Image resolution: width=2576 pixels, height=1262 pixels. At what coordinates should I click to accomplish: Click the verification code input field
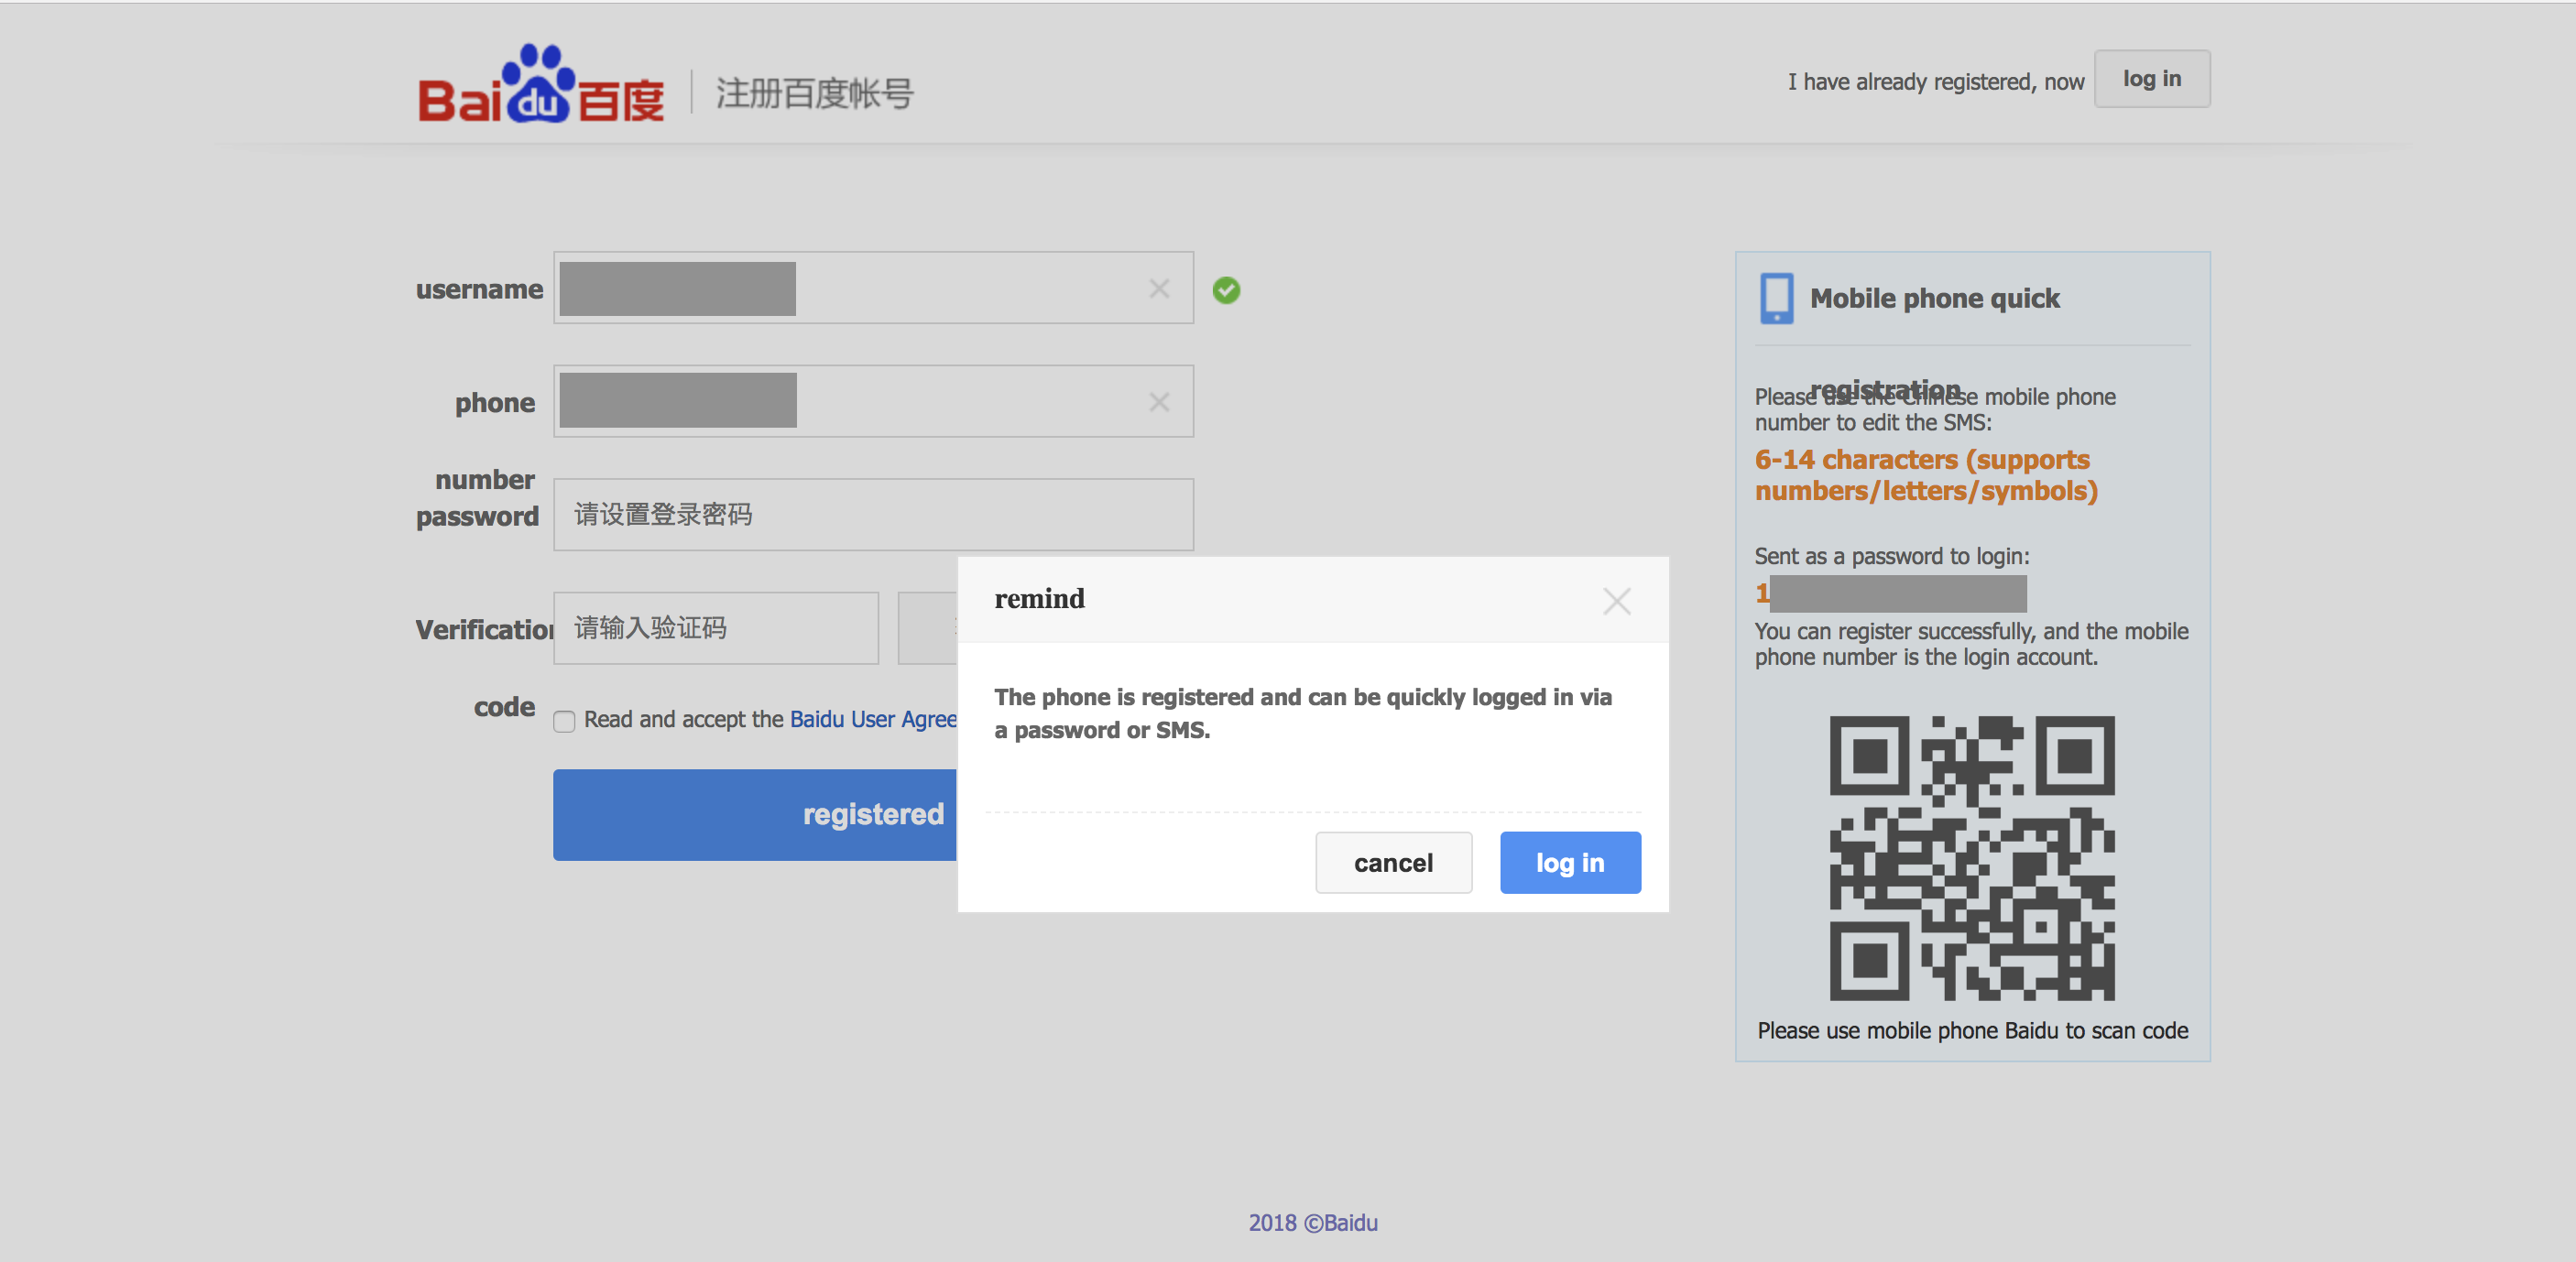[x=715, y=628]
